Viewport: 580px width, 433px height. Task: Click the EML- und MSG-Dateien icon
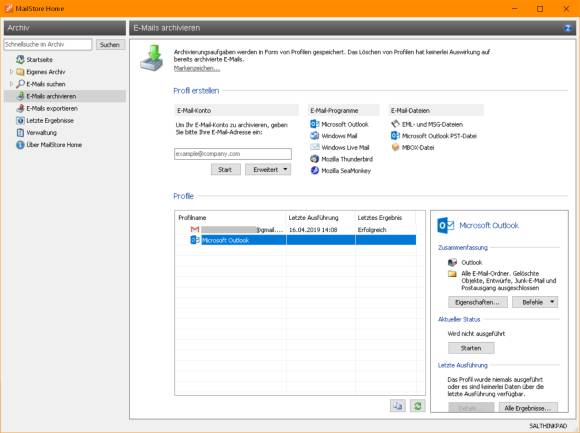click(x=395, y=124)
